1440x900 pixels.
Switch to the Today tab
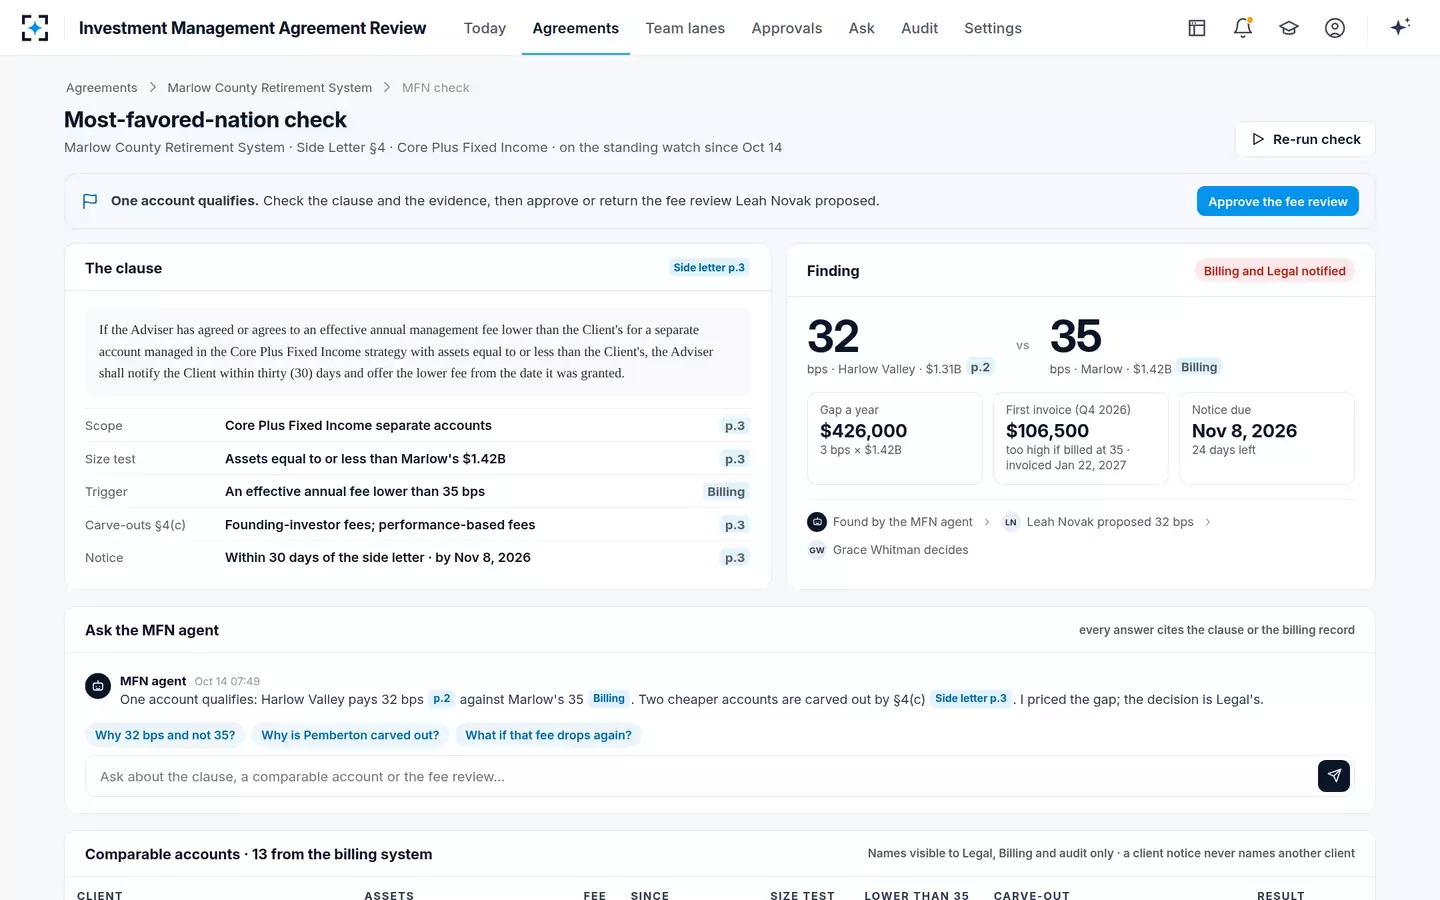pos(485,28)
